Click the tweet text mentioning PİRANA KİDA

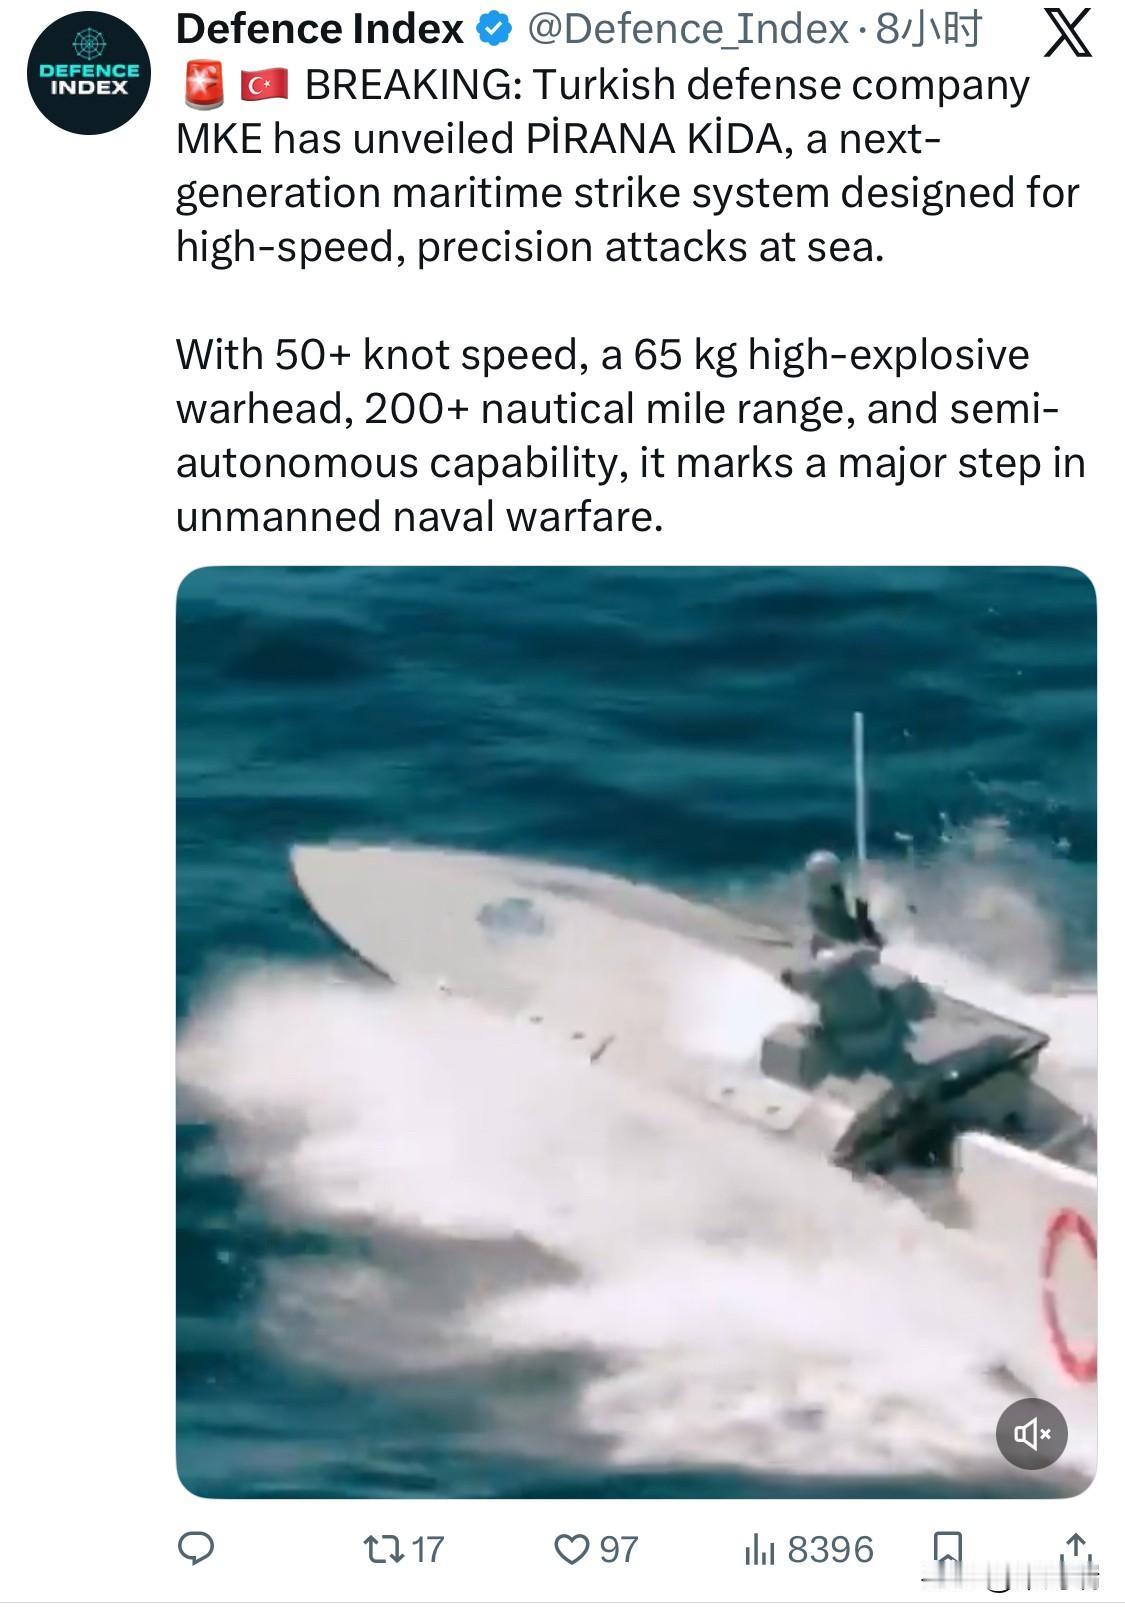click(x=627, y=166)
